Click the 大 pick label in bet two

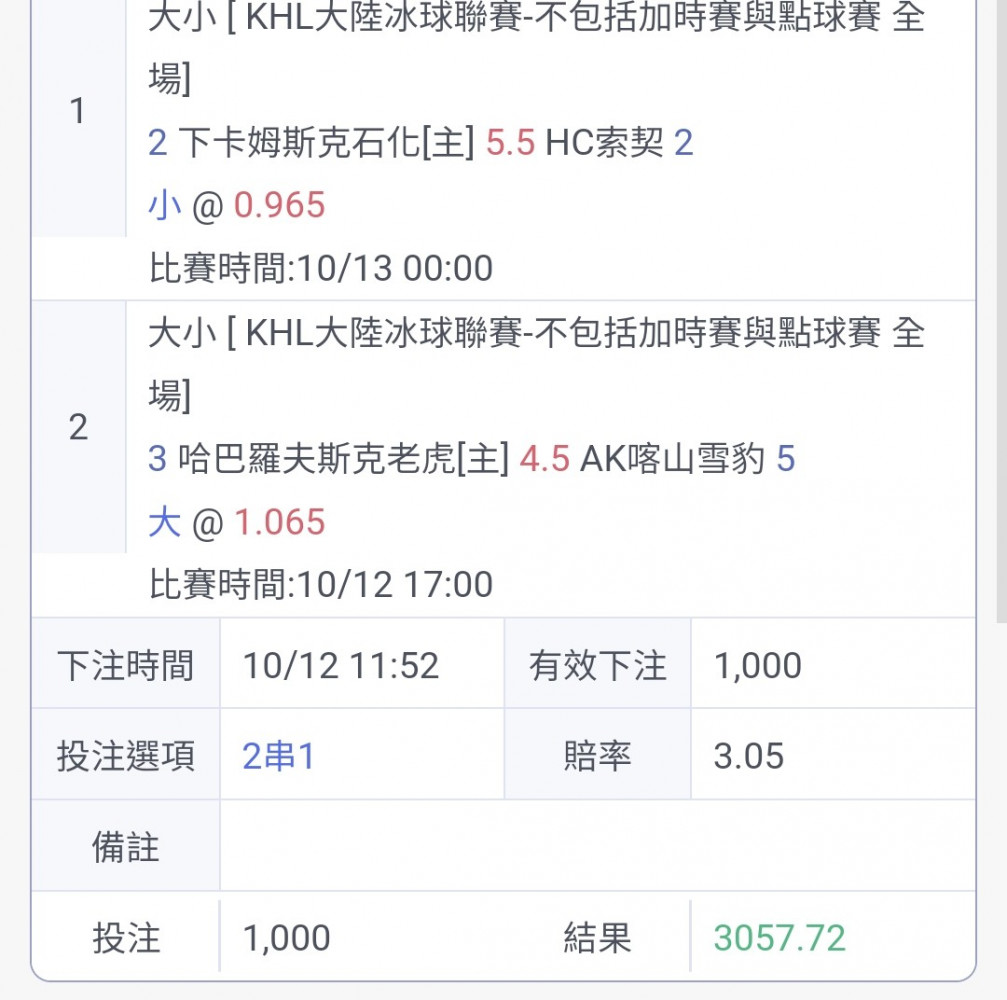[164, 522]
